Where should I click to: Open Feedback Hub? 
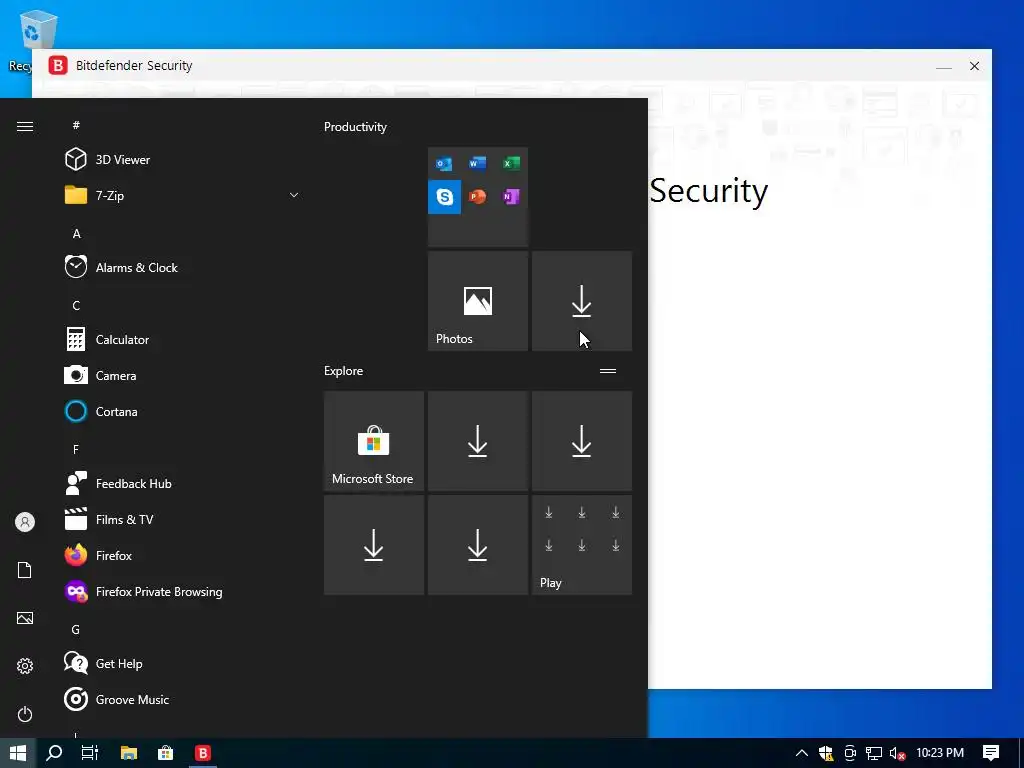(180, 484)
